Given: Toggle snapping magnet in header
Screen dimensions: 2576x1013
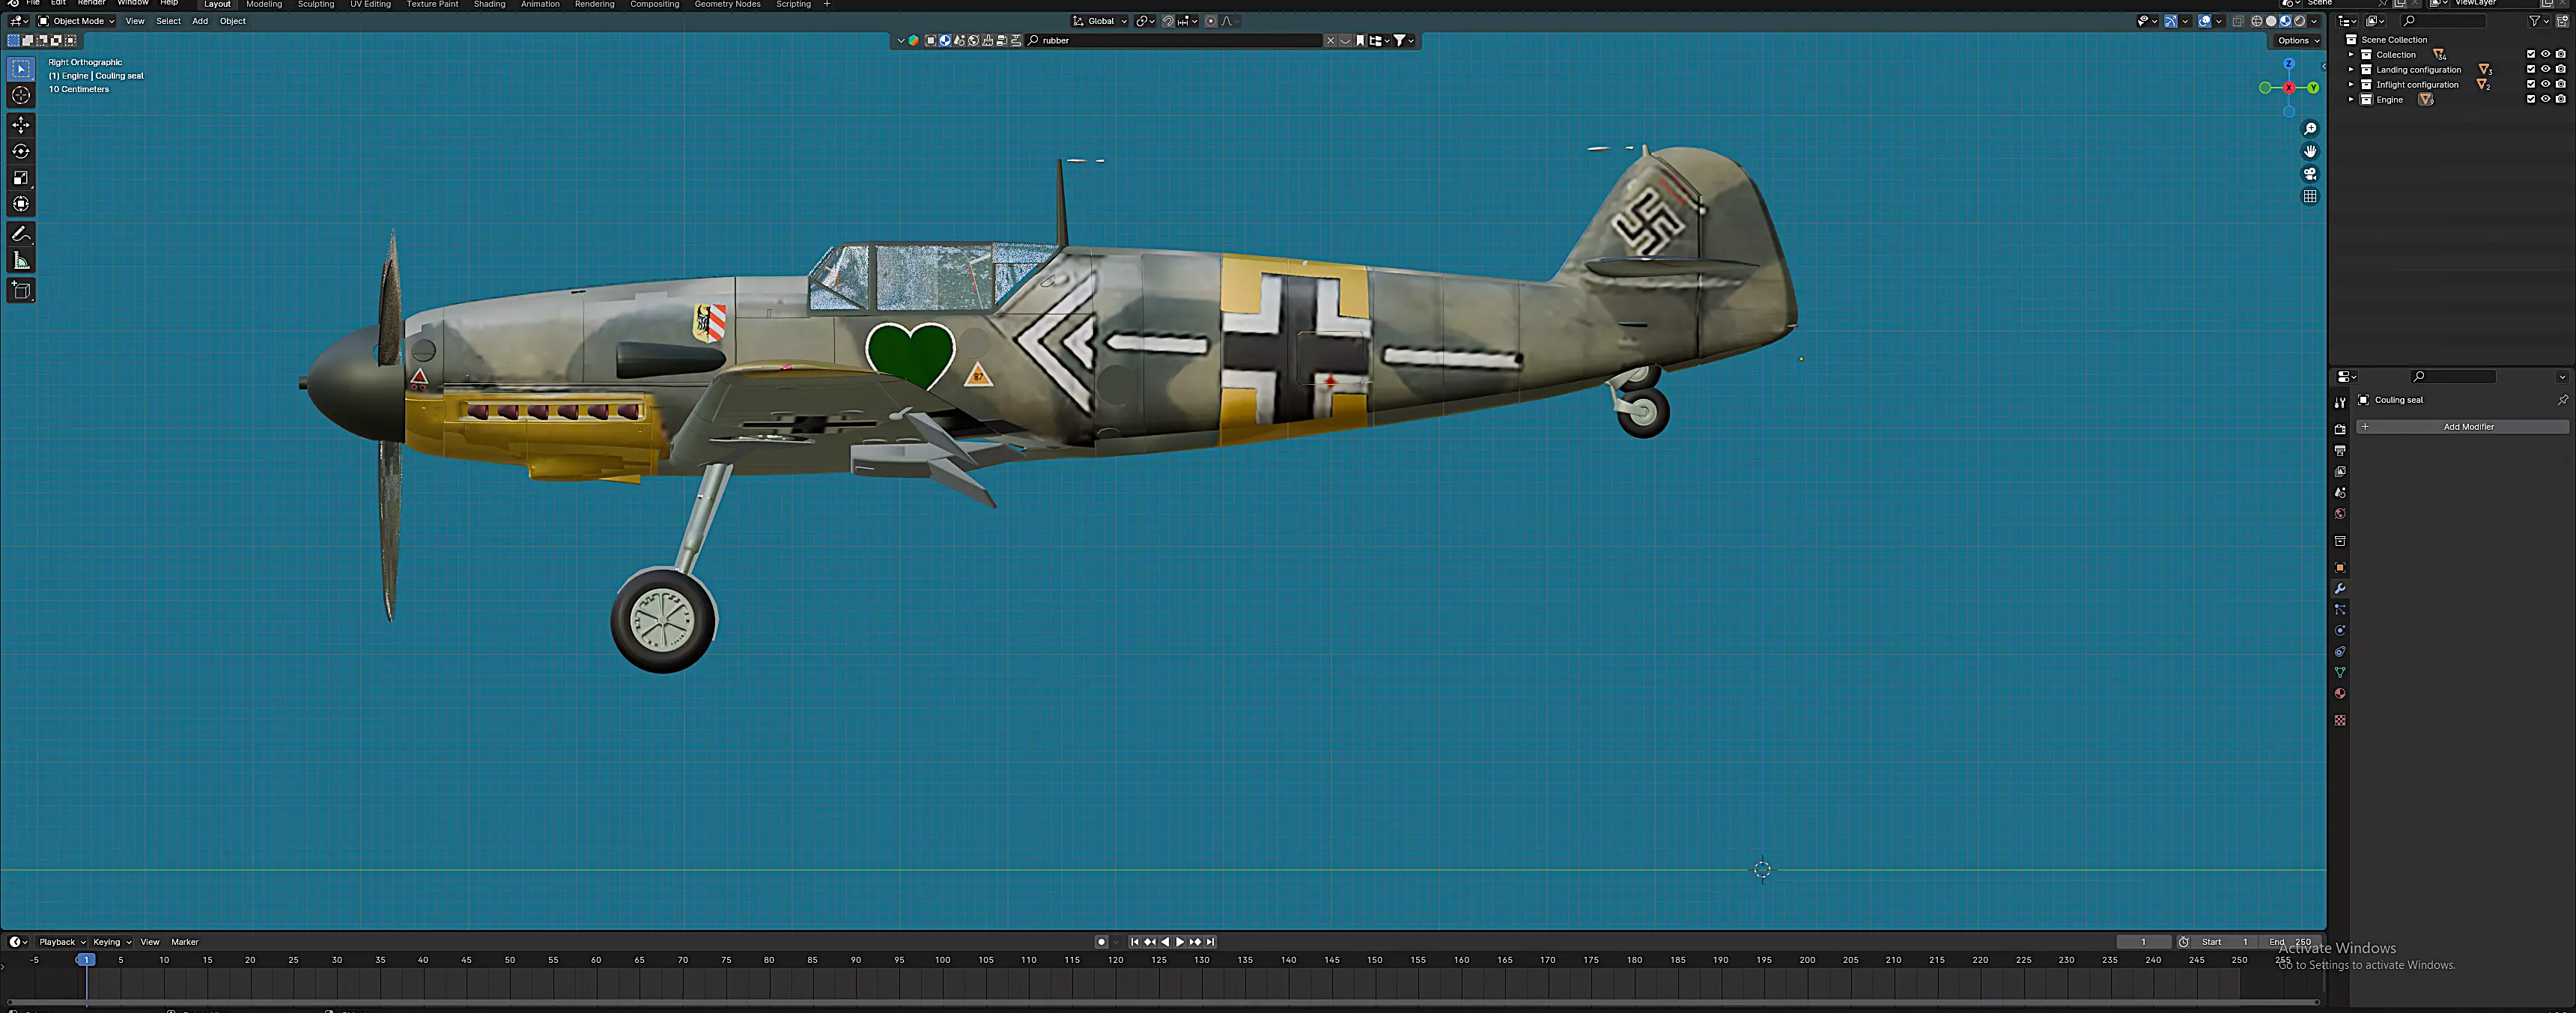Looking at the screenshot, I should (x=1167, y=21).
